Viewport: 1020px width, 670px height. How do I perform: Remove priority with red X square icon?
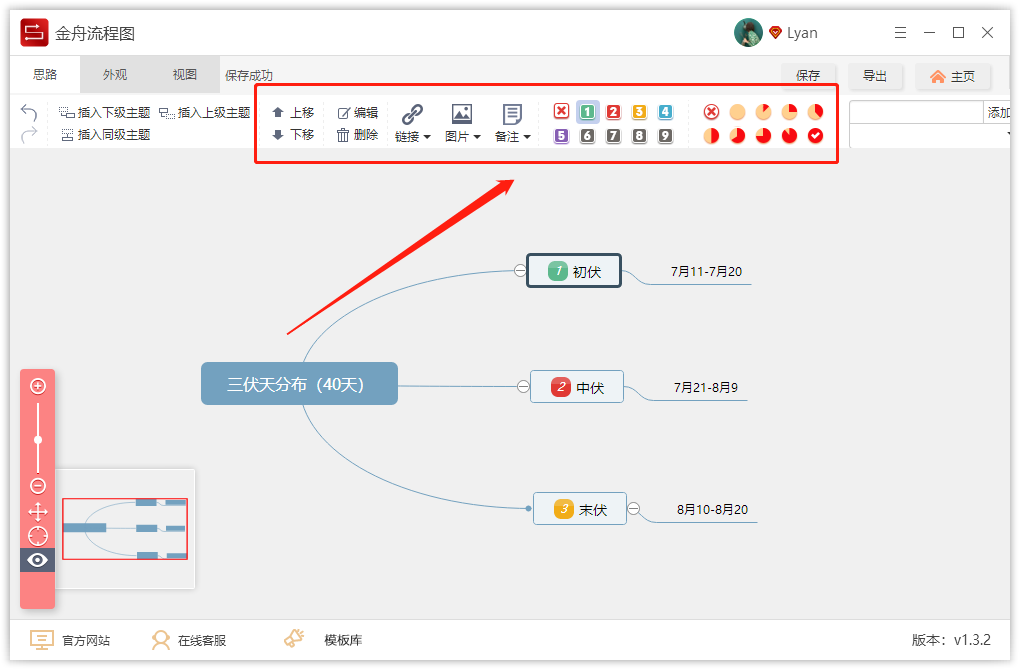tap(561, 111)
